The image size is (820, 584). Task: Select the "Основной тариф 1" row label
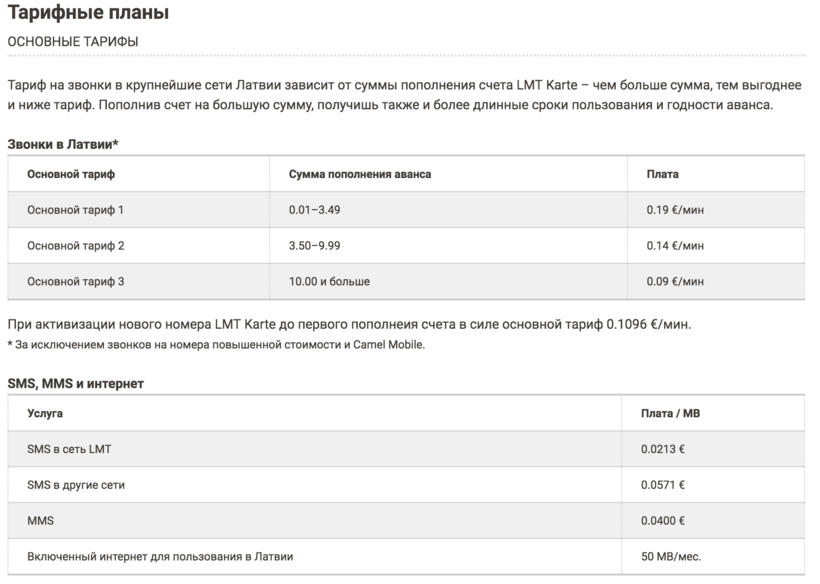click(x=76, y=210)
